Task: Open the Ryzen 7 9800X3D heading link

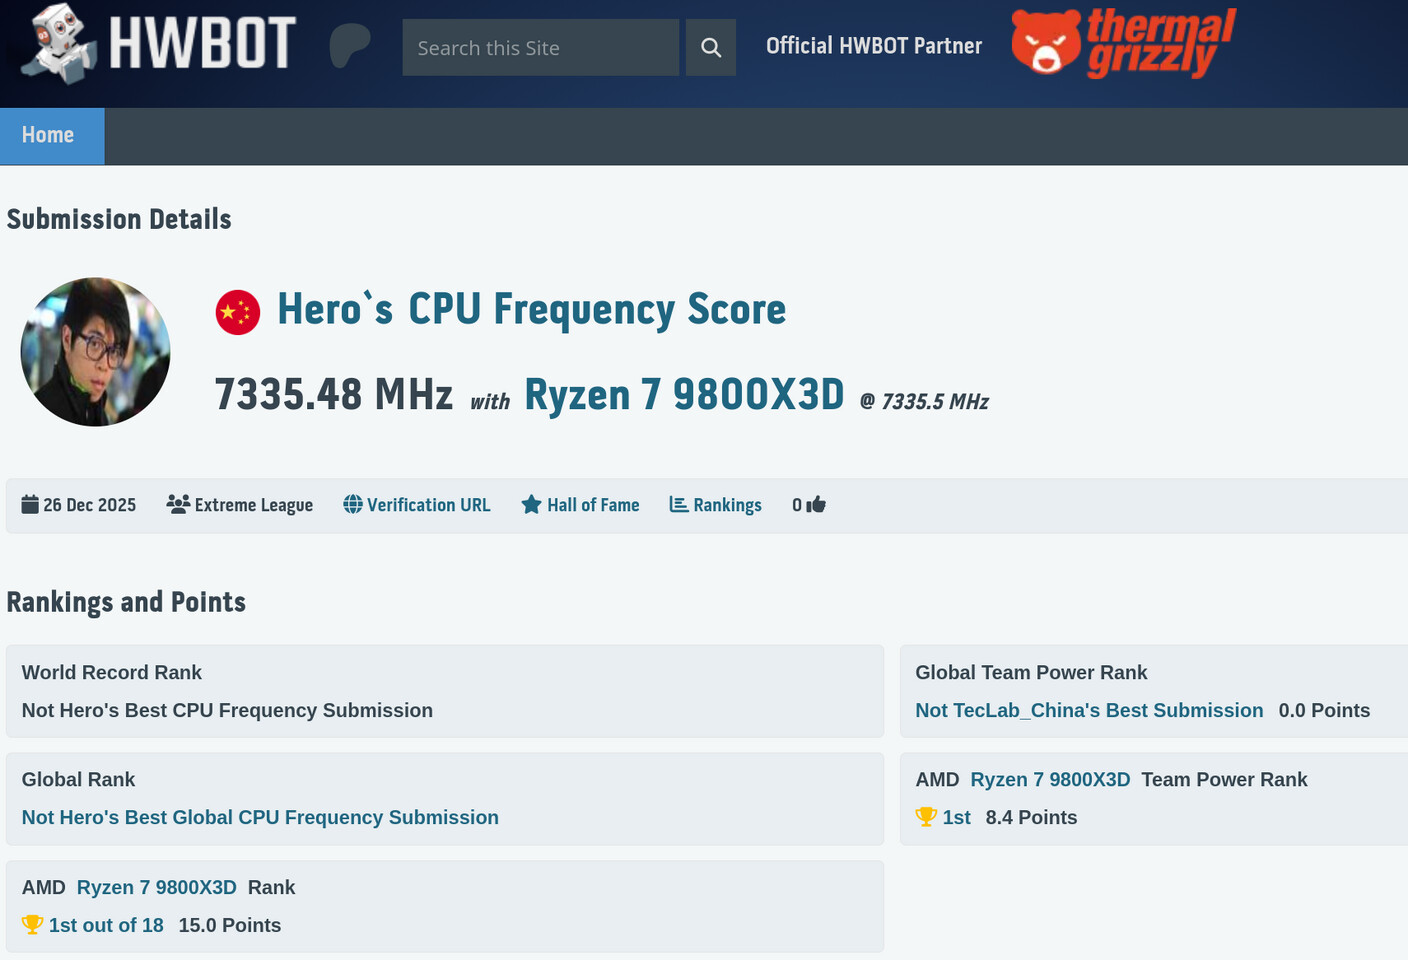Action: [x=684, y=395]
